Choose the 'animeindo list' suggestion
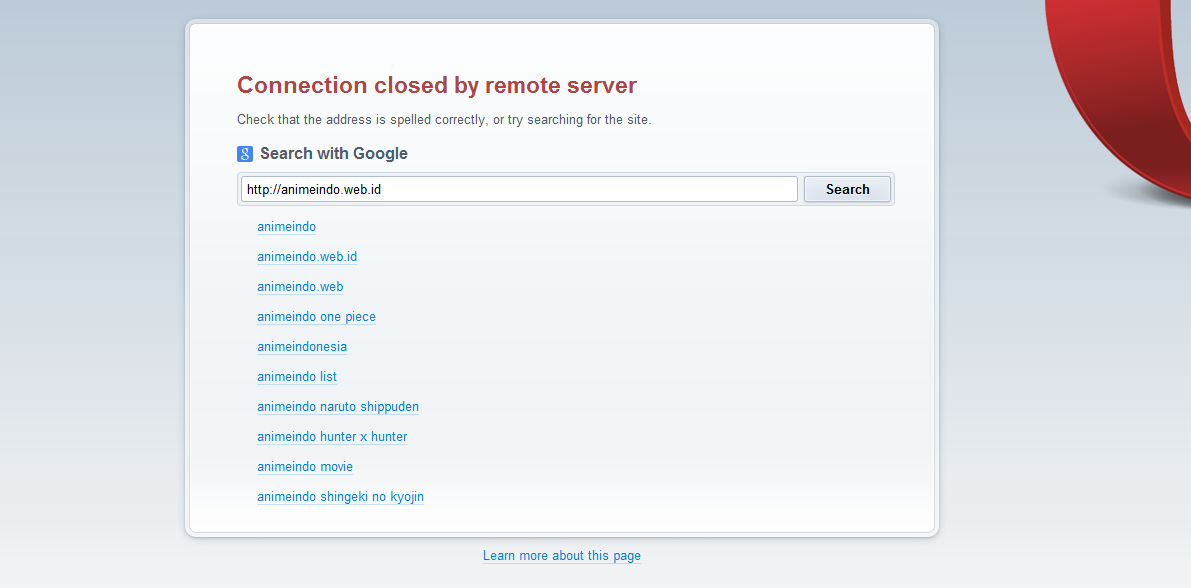The image size is (1191, 588). click(x=297, y=377)
